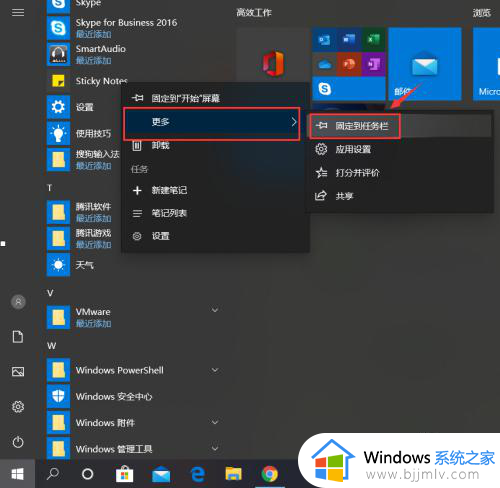Click 设置 in Sticky Notes context menu

pyautogui.click(x=215, y=236)
